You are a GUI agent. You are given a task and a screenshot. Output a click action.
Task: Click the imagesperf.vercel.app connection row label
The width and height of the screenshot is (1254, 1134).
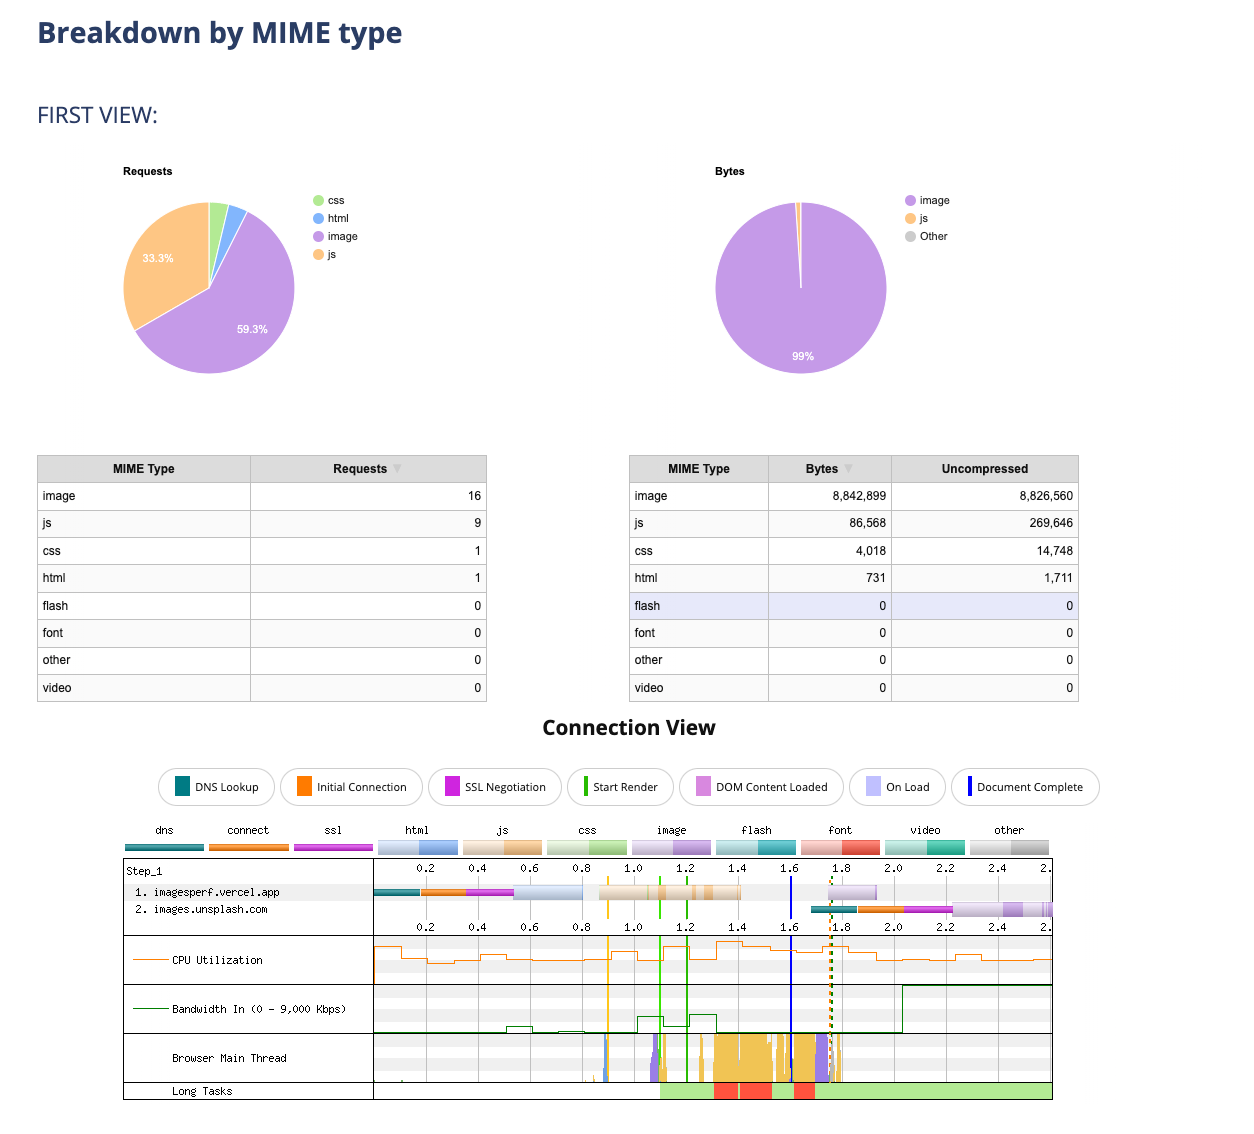coord(216,892)
